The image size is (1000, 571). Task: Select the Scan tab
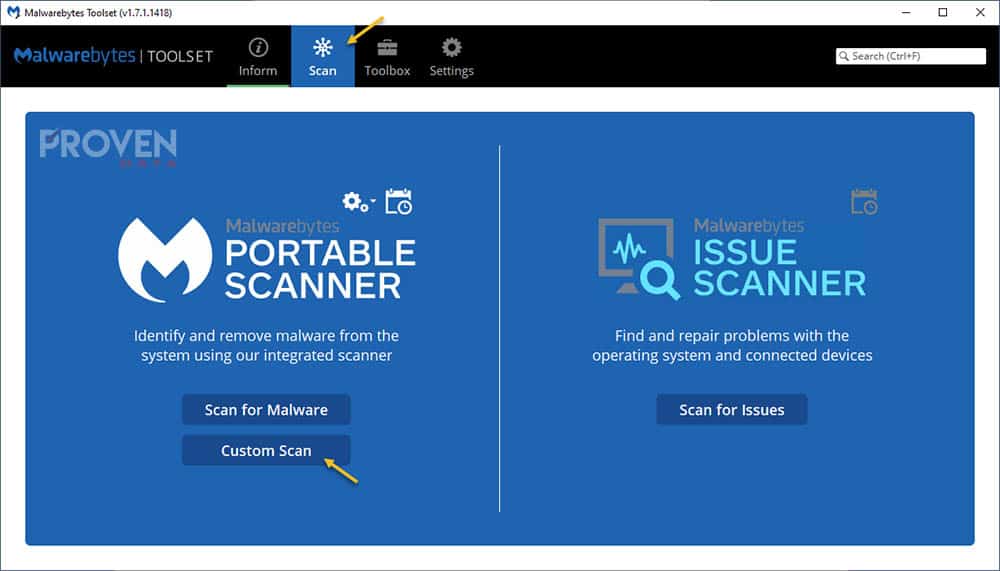coord(323,57)
